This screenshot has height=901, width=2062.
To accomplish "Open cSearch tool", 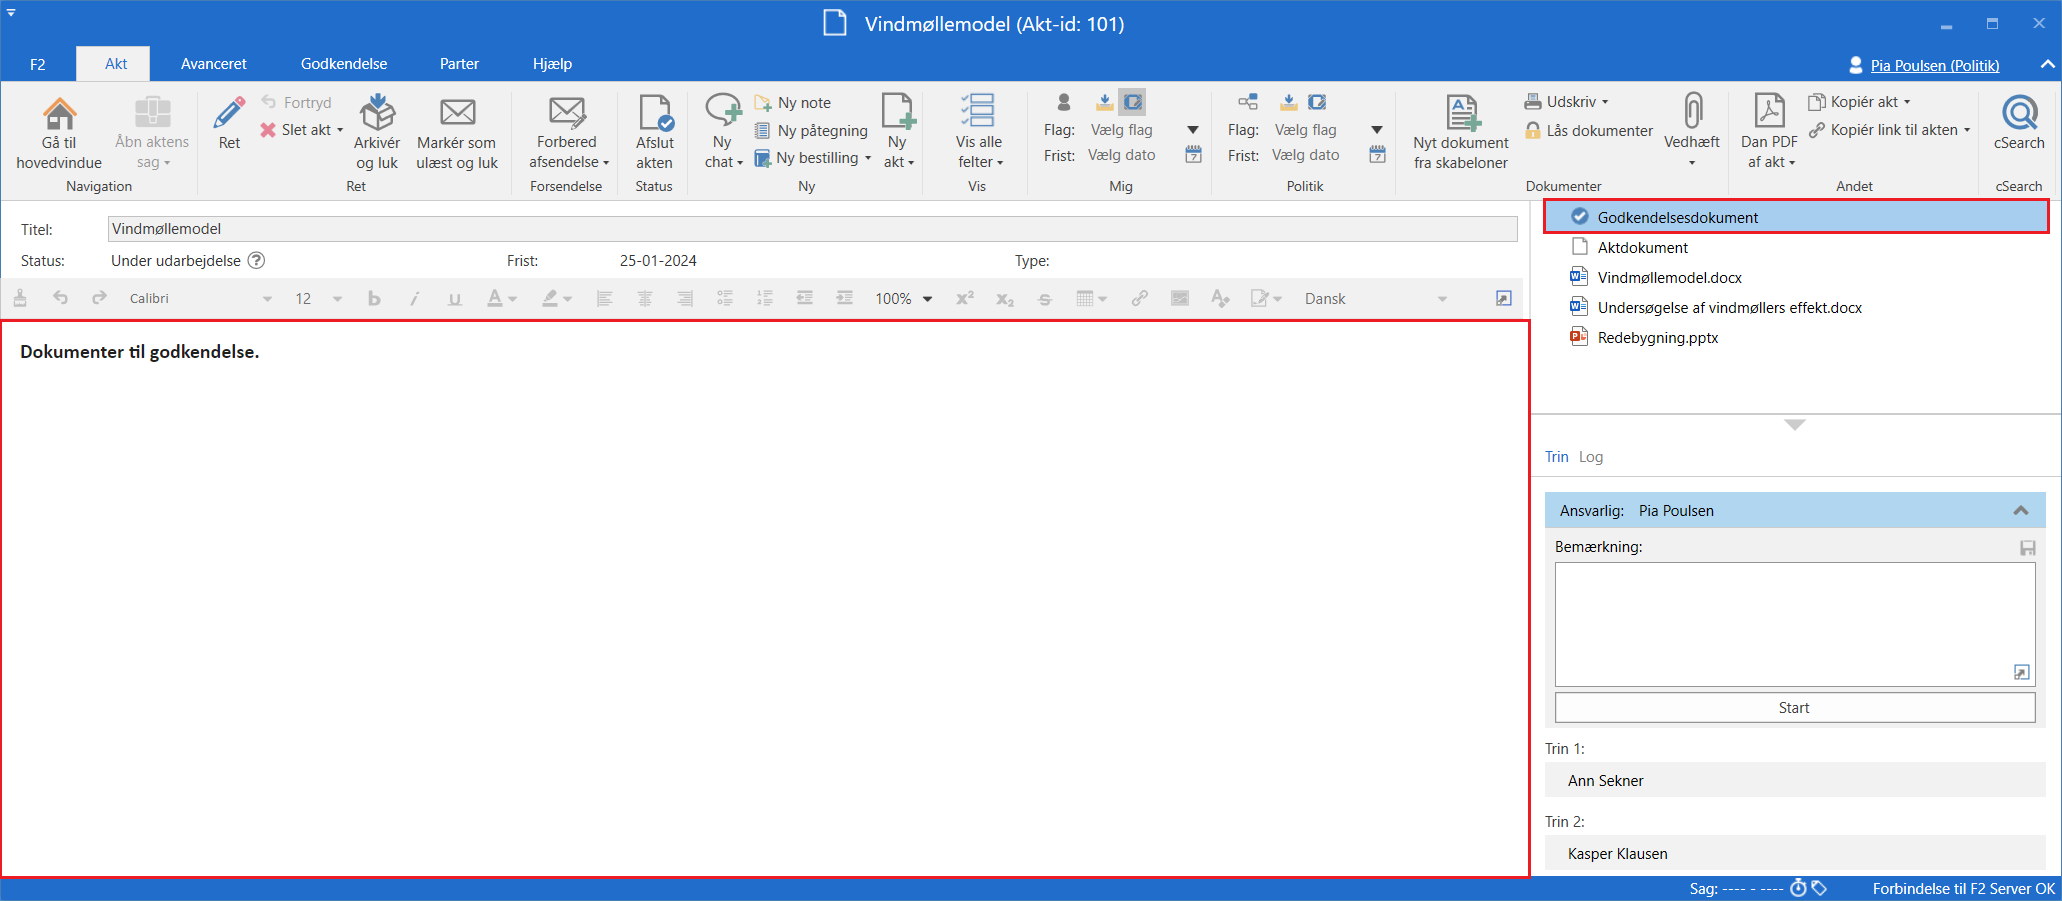I will (x=2019, y=123).
